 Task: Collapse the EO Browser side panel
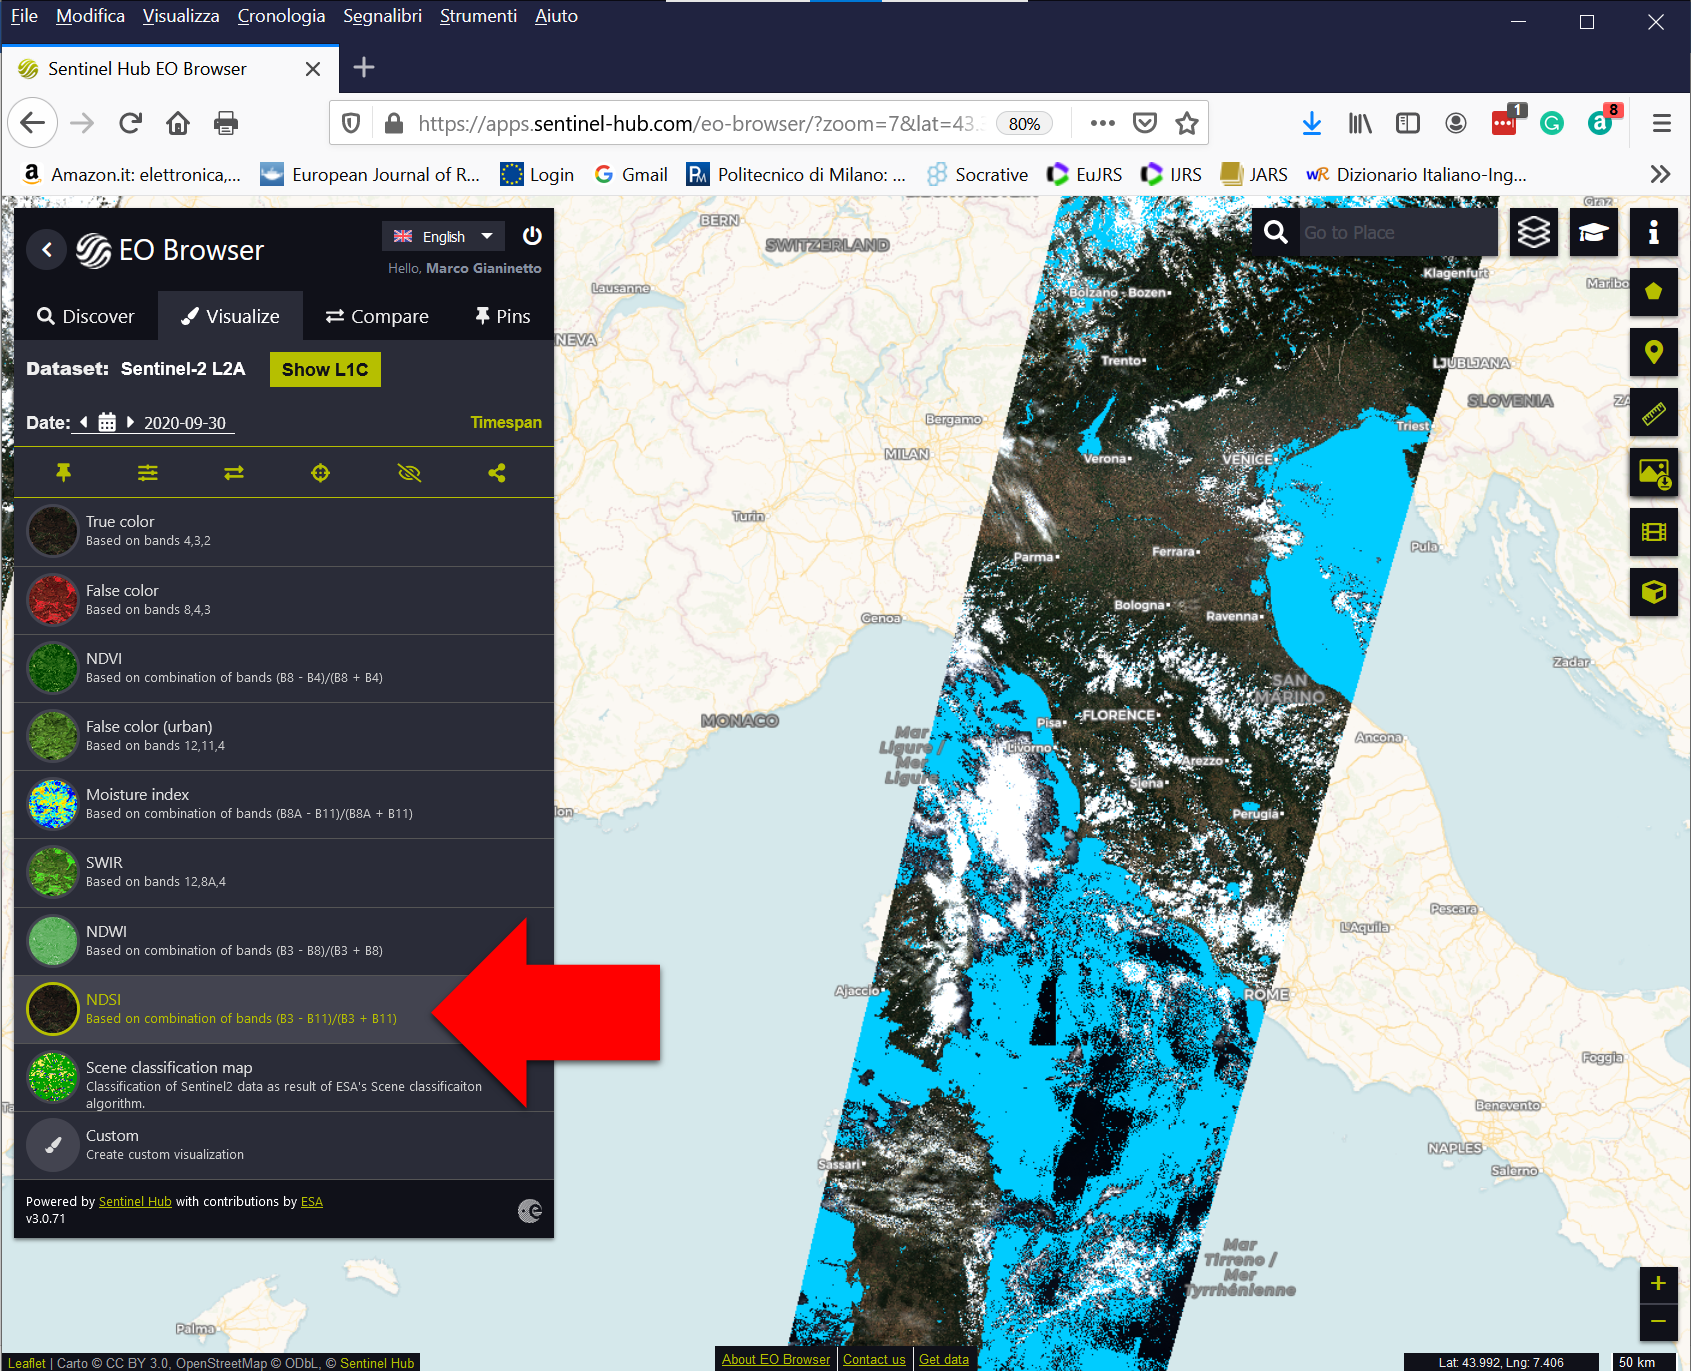46,249
